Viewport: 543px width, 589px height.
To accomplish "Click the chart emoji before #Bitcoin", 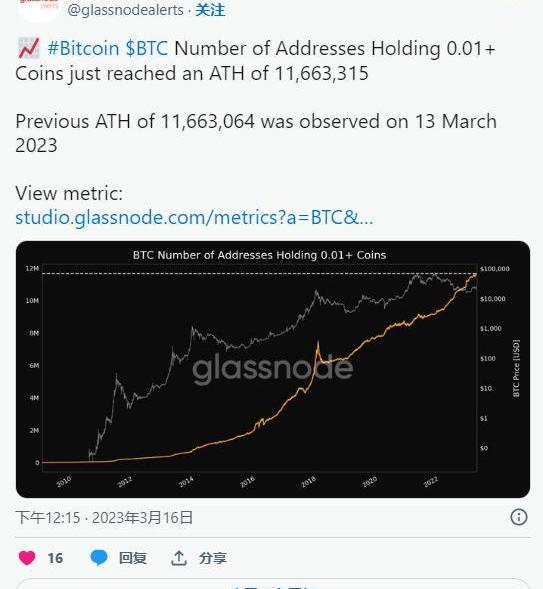I will coord(29,48).
